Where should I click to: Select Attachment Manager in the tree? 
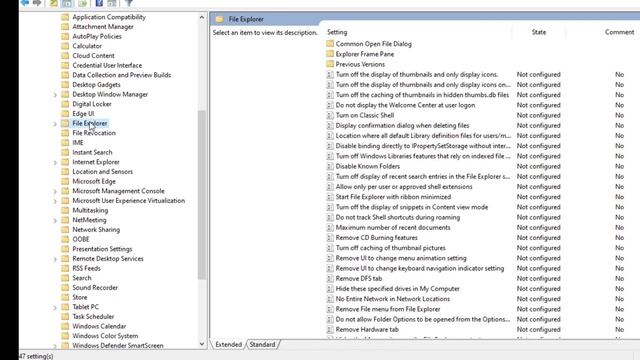[x=103, y=27]
